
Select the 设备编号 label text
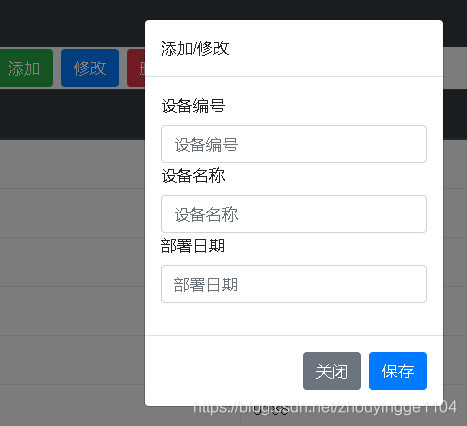[193, 106]
